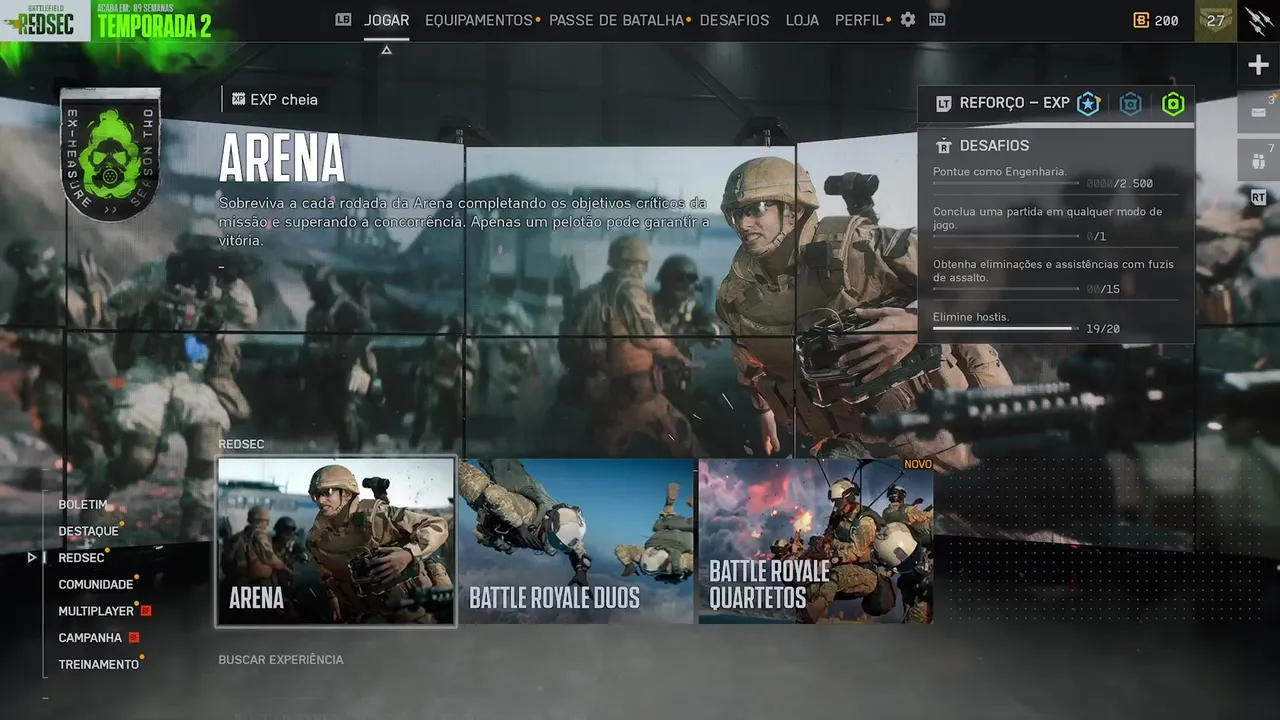The image size is (1280, 720).
Task: Choose the Arena game mode card
Action: [336, 541]
